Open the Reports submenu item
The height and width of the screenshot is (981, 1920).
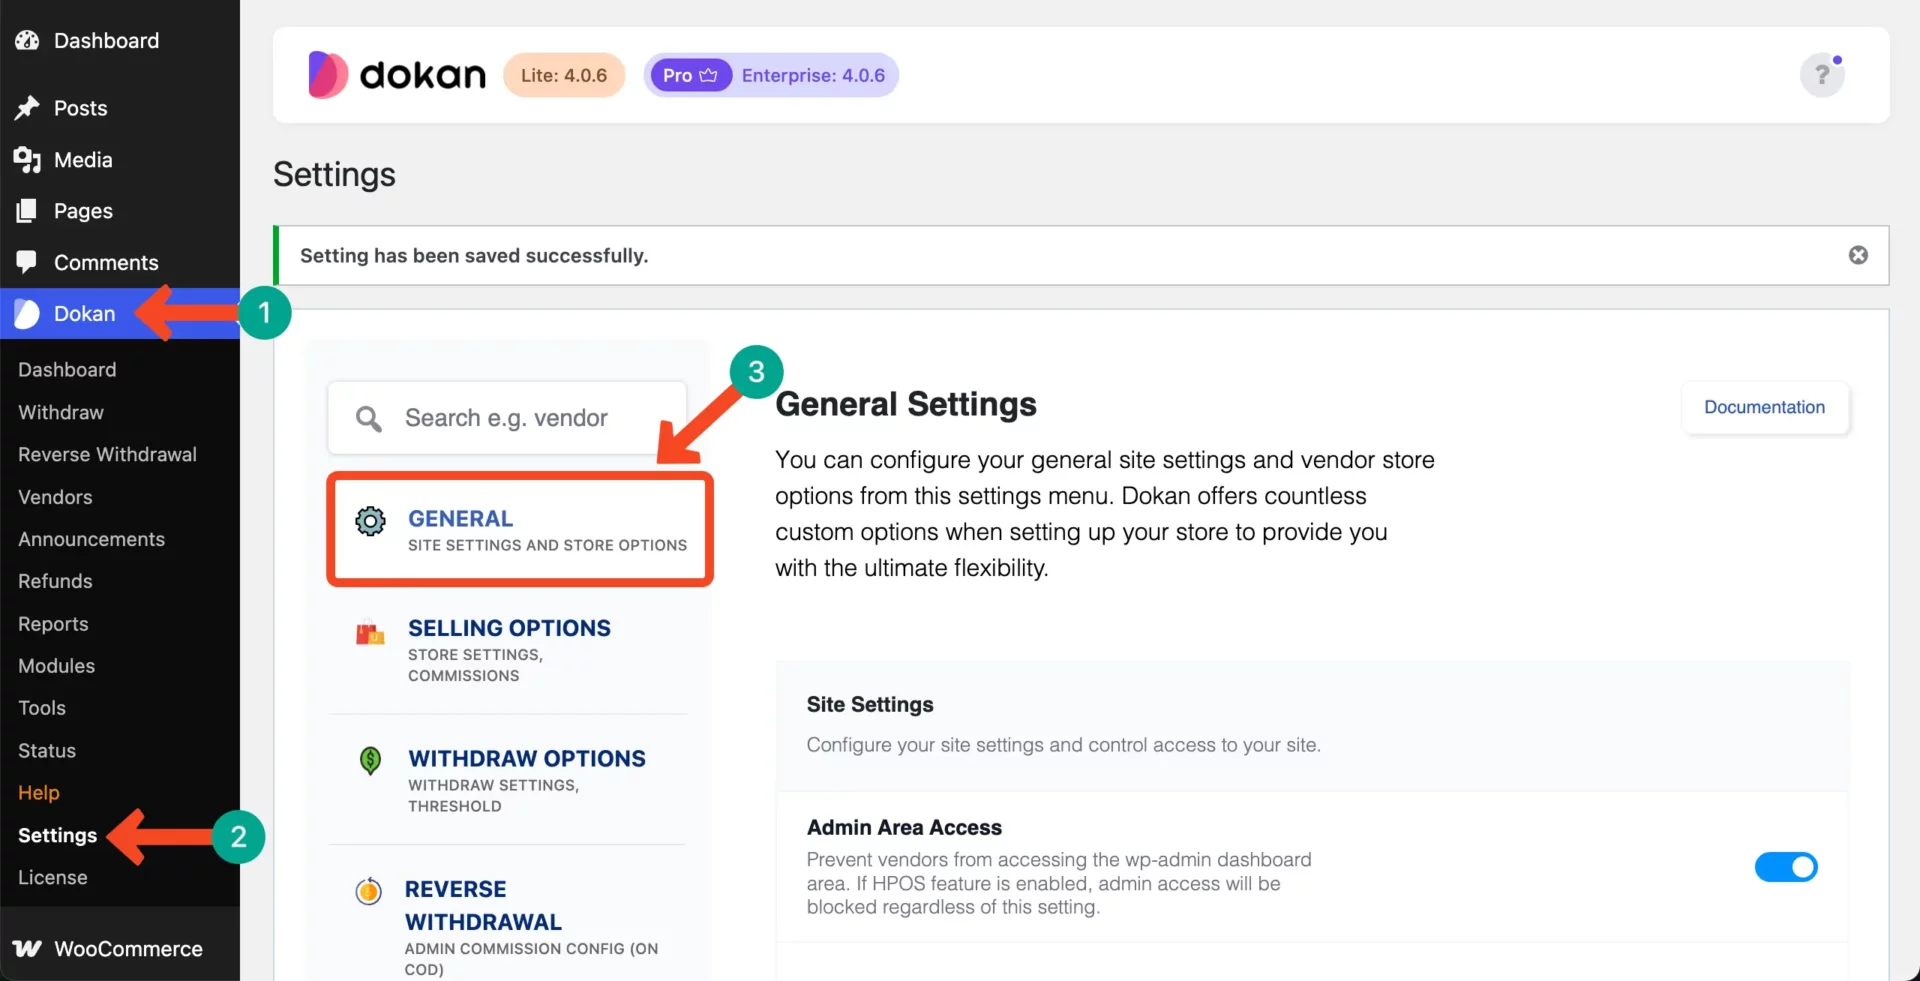click(53, 624)
